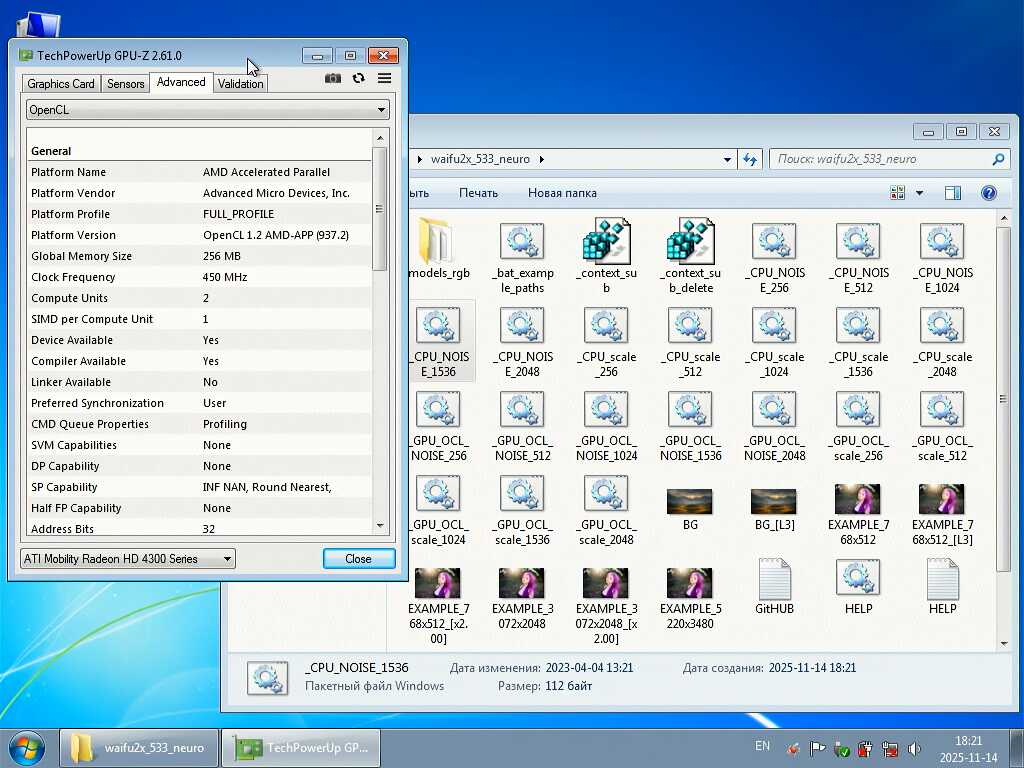The height and width of the screenshot is (768, 1024).
Task: Click the Explorer help question mark icon
Action: tap(988, 193)
